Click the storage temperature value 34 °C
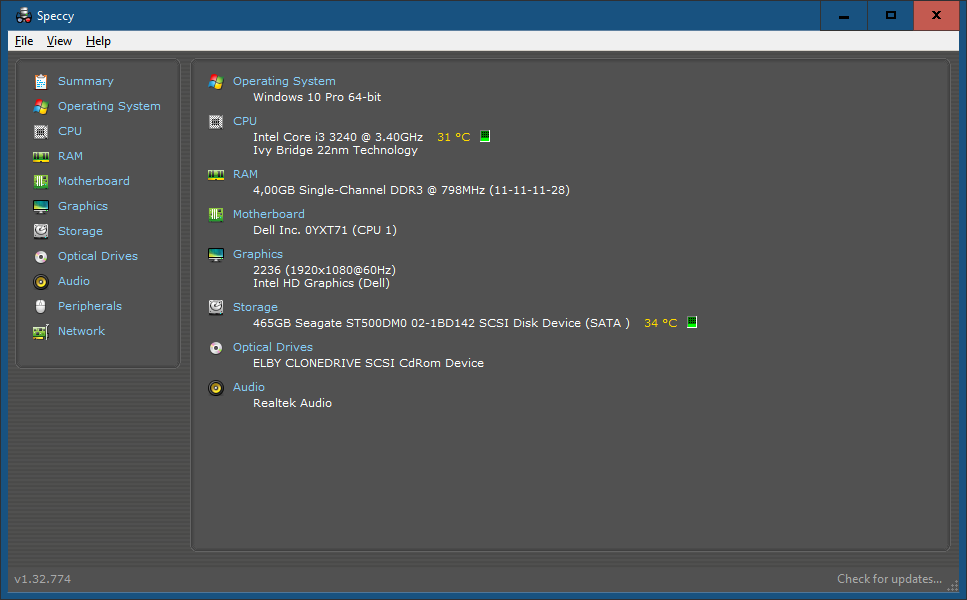 coord(660,323)
